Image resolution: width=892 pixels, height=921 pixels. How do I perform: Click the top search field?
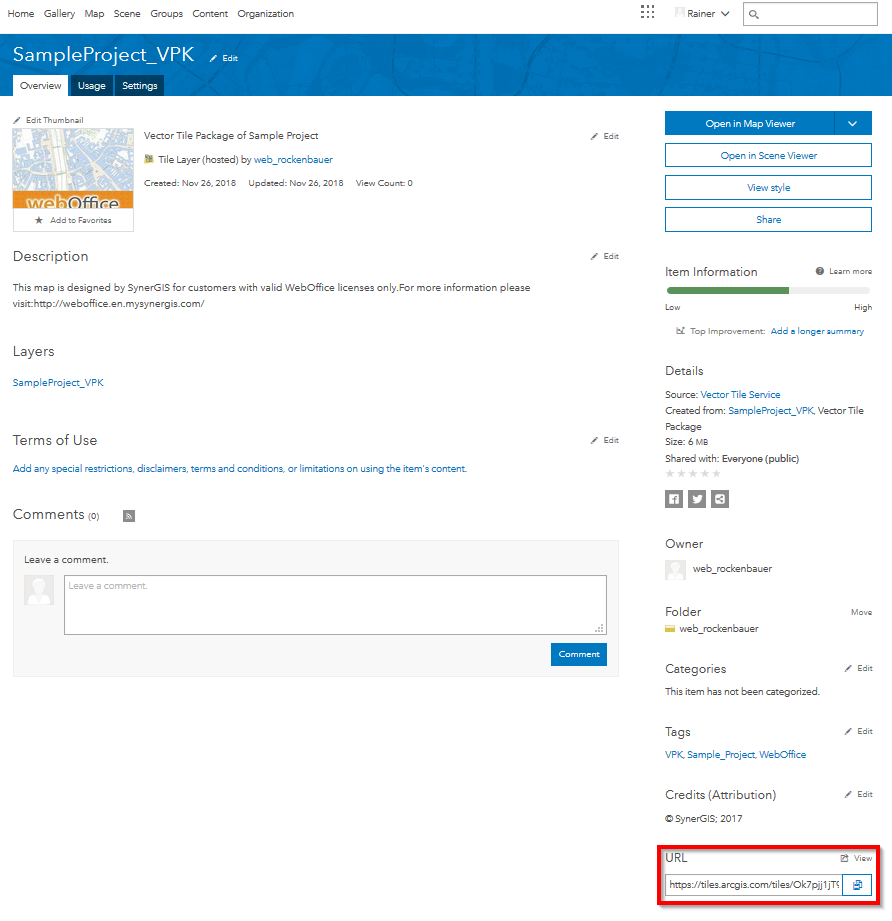814,14
